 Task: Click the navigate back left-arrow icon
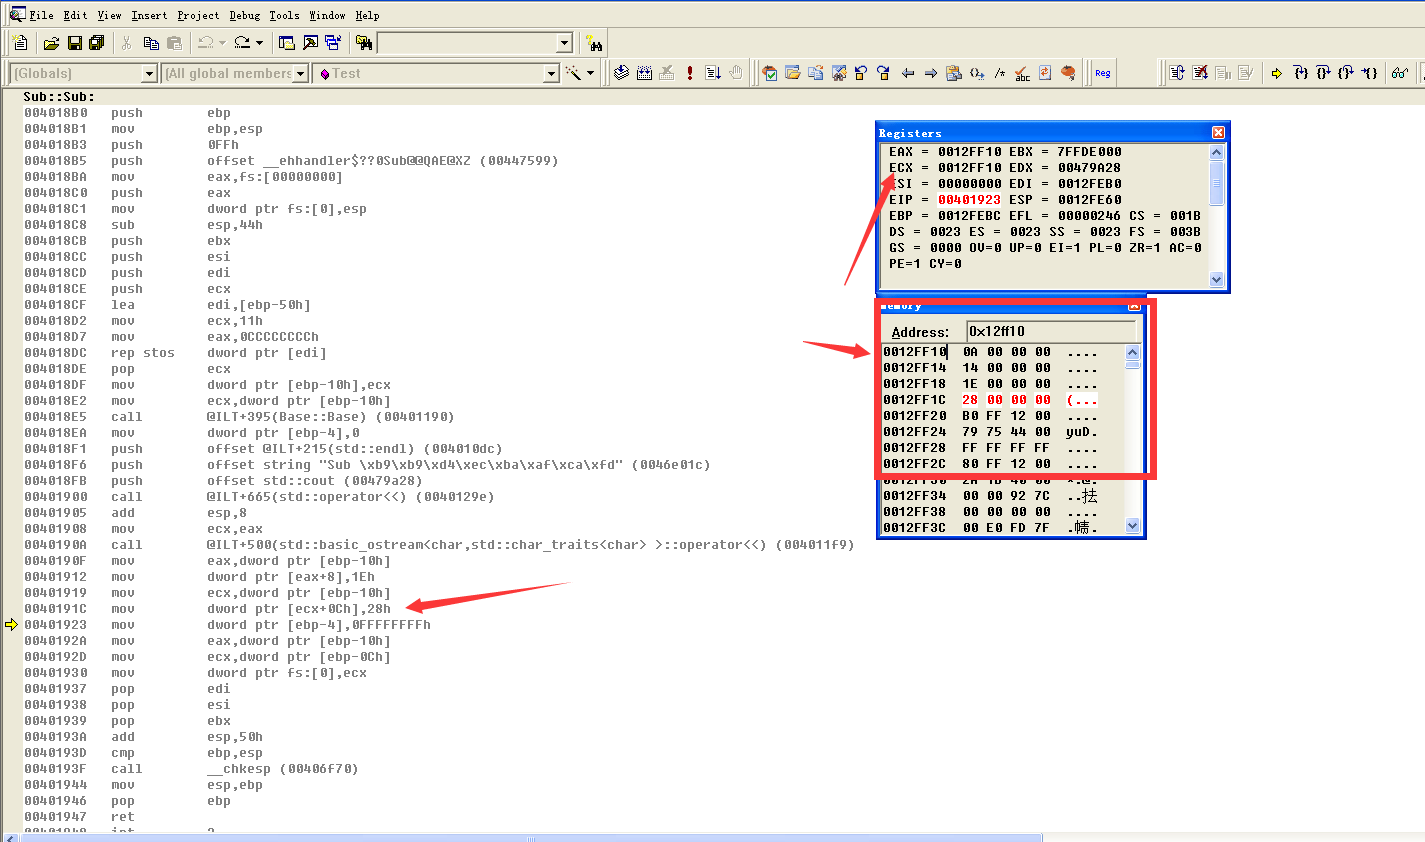[908, 73]
